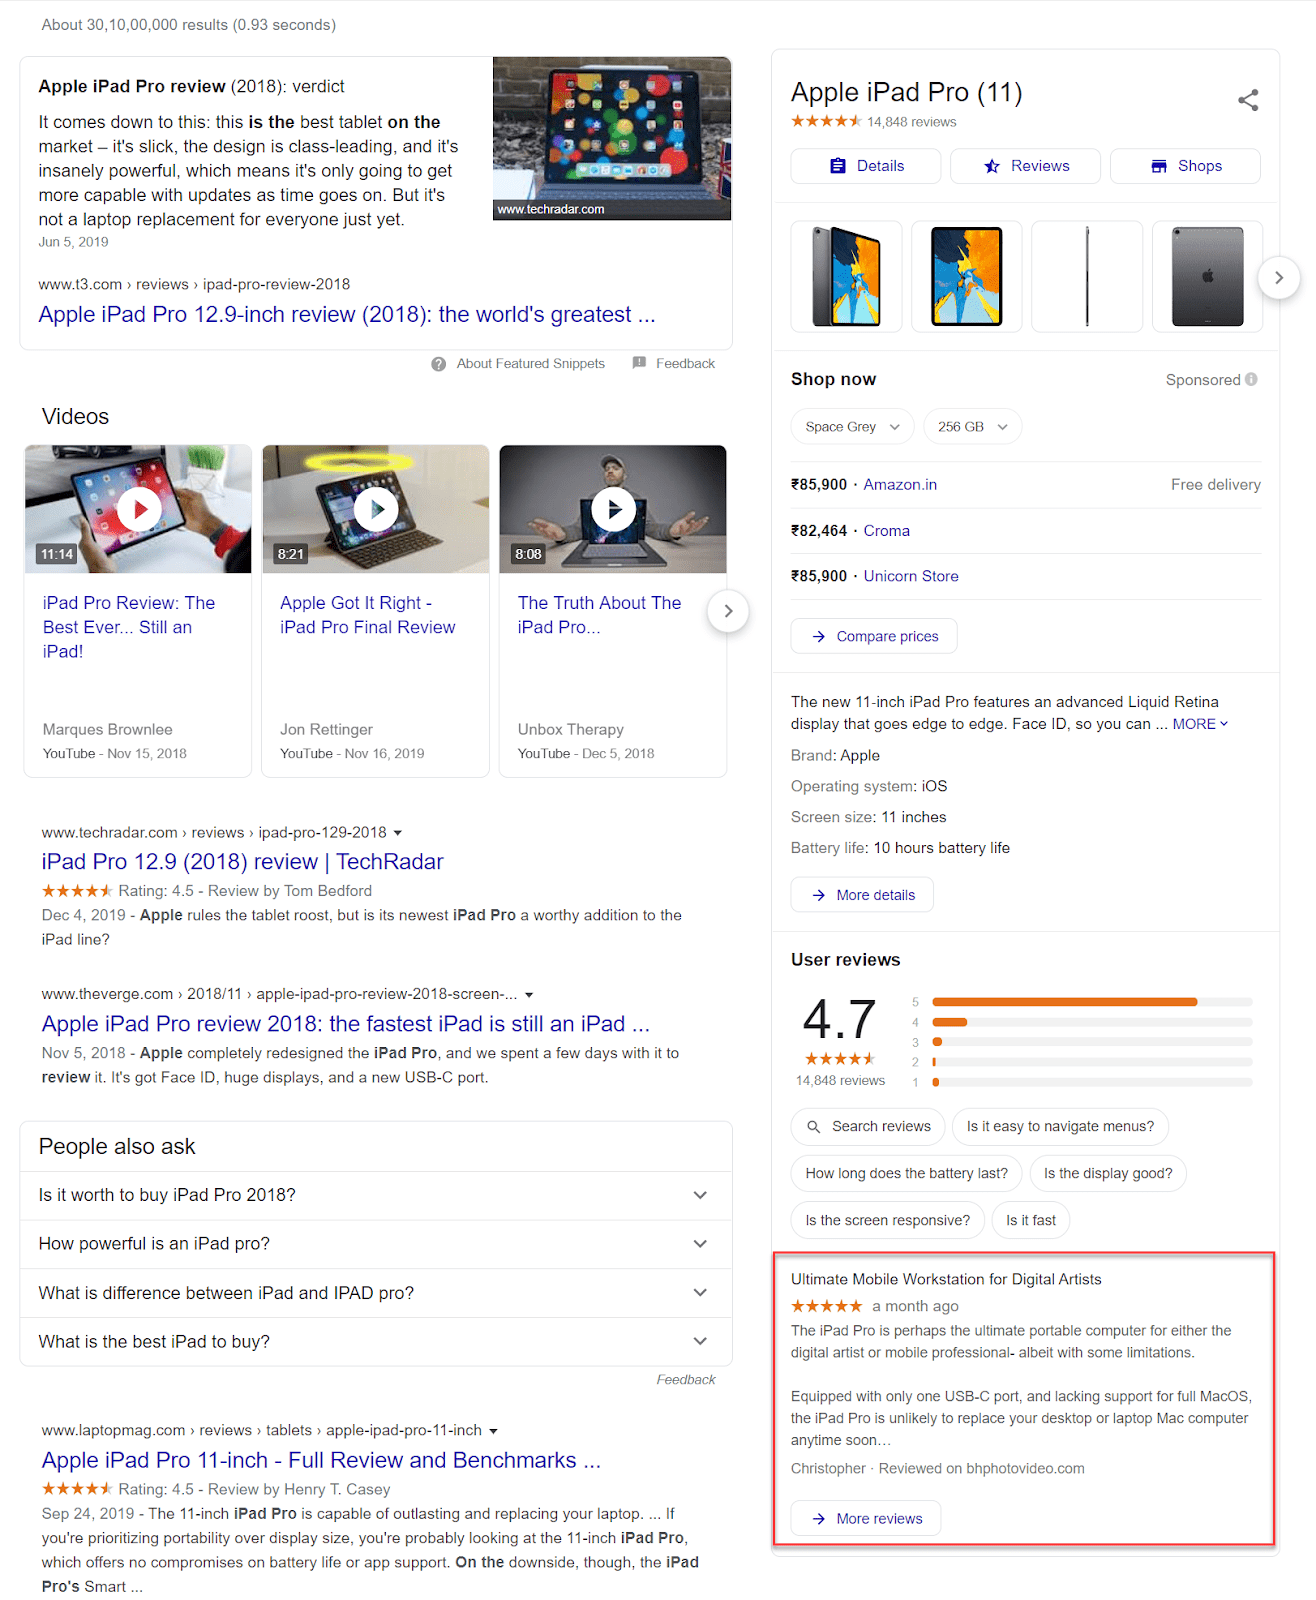View the iPad Pro front-facing screen thumbnail

[966, 276]
